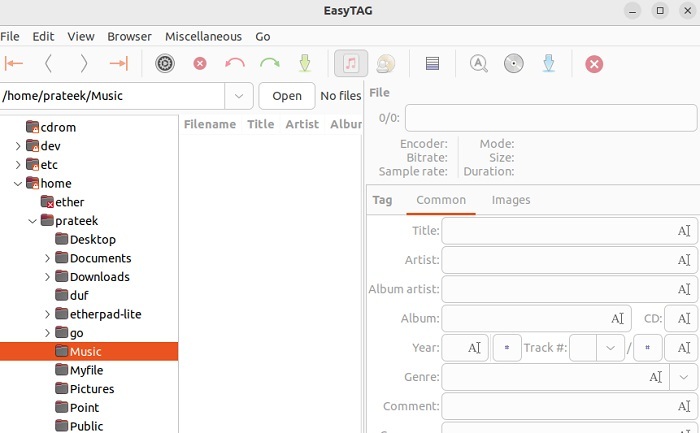Apply Title to selected files icon
Image resolution: width=700 pixels, height=433 pixels.
click(x=684, y=231)
